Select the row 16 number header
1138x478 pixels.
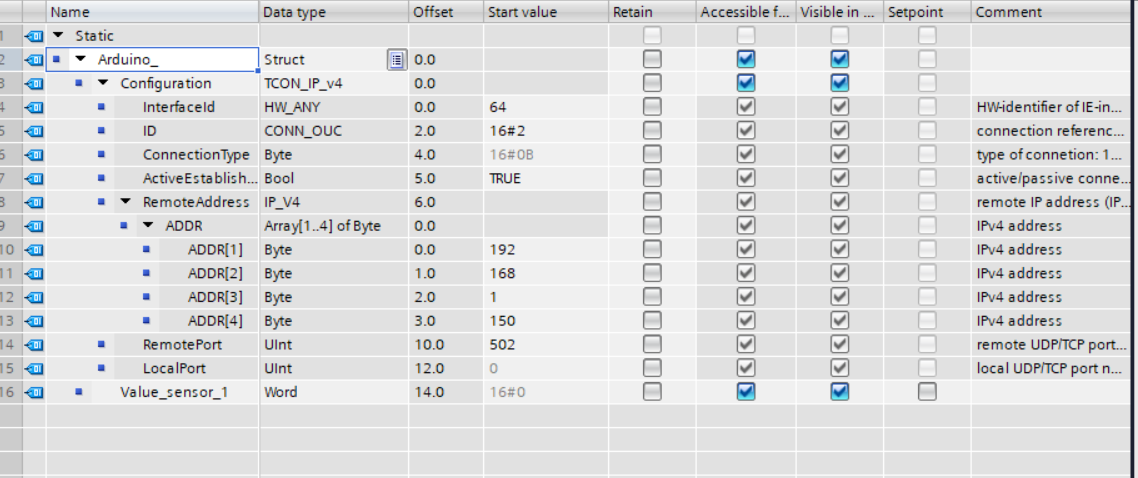click(x=10, y=392)
